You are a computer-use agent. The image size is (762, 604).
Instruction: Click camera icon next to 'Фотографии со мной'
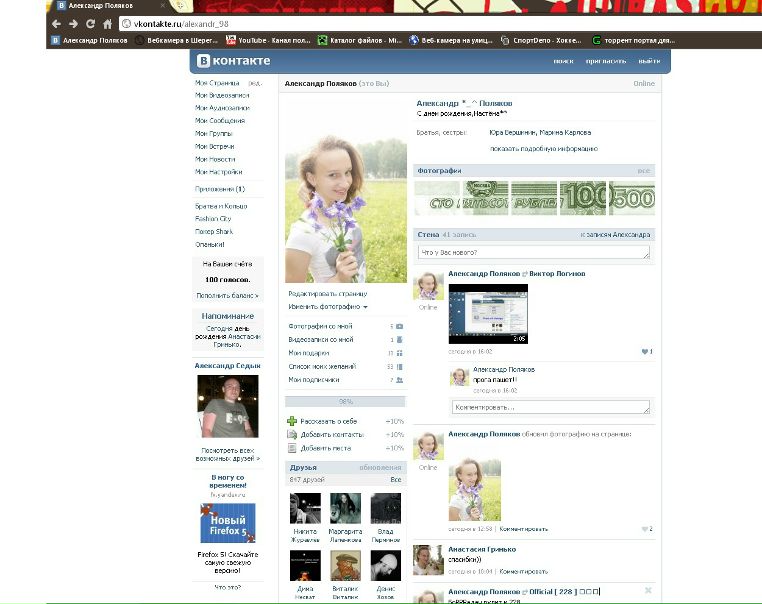coord(399,326)
